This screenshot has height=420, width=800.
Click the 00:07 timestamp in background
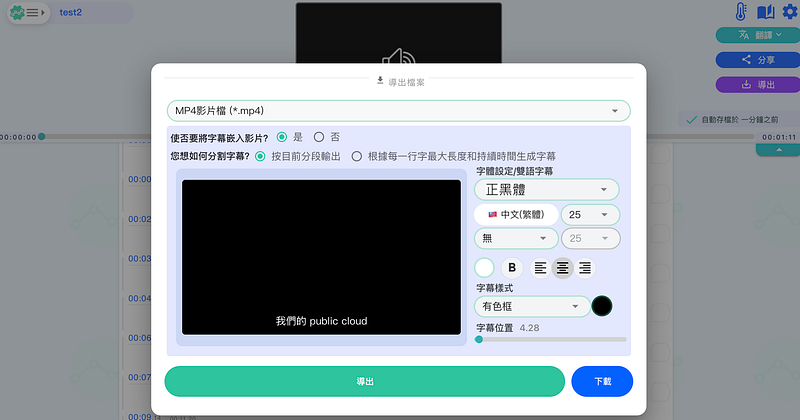click(x=139, y=377)
